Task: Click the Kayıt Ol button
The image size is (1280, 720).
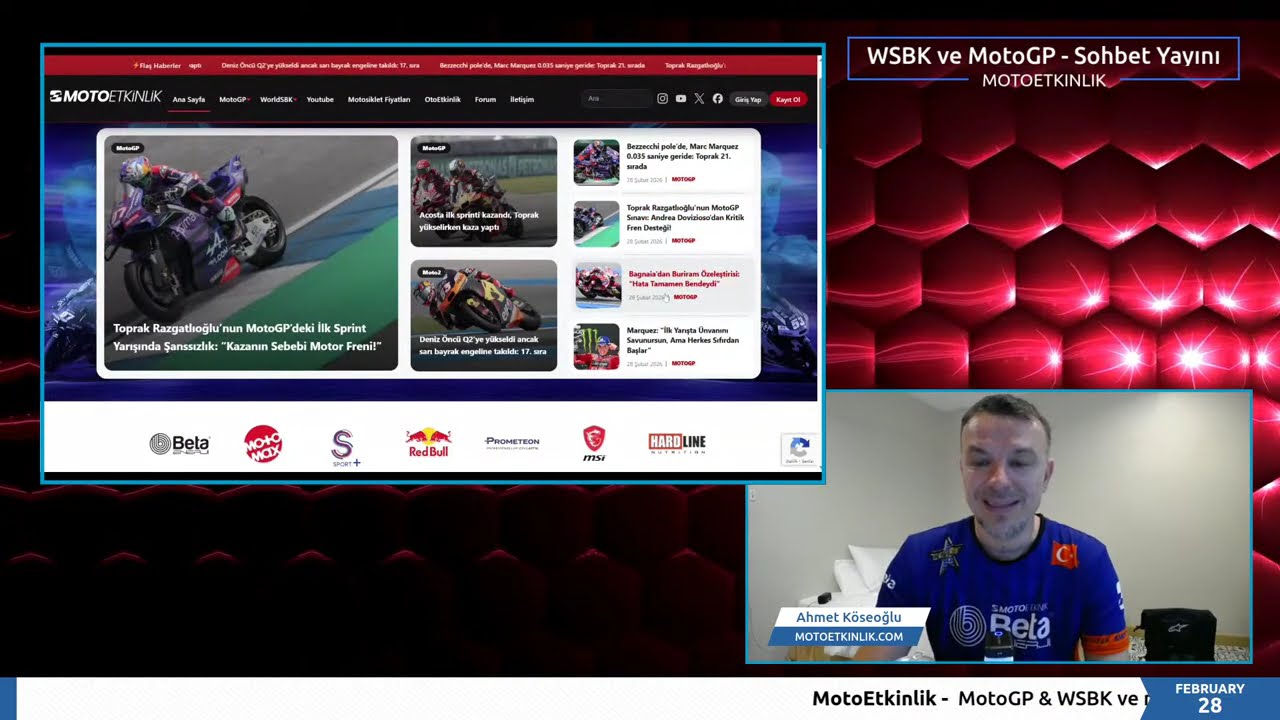Action: (788, 99)
